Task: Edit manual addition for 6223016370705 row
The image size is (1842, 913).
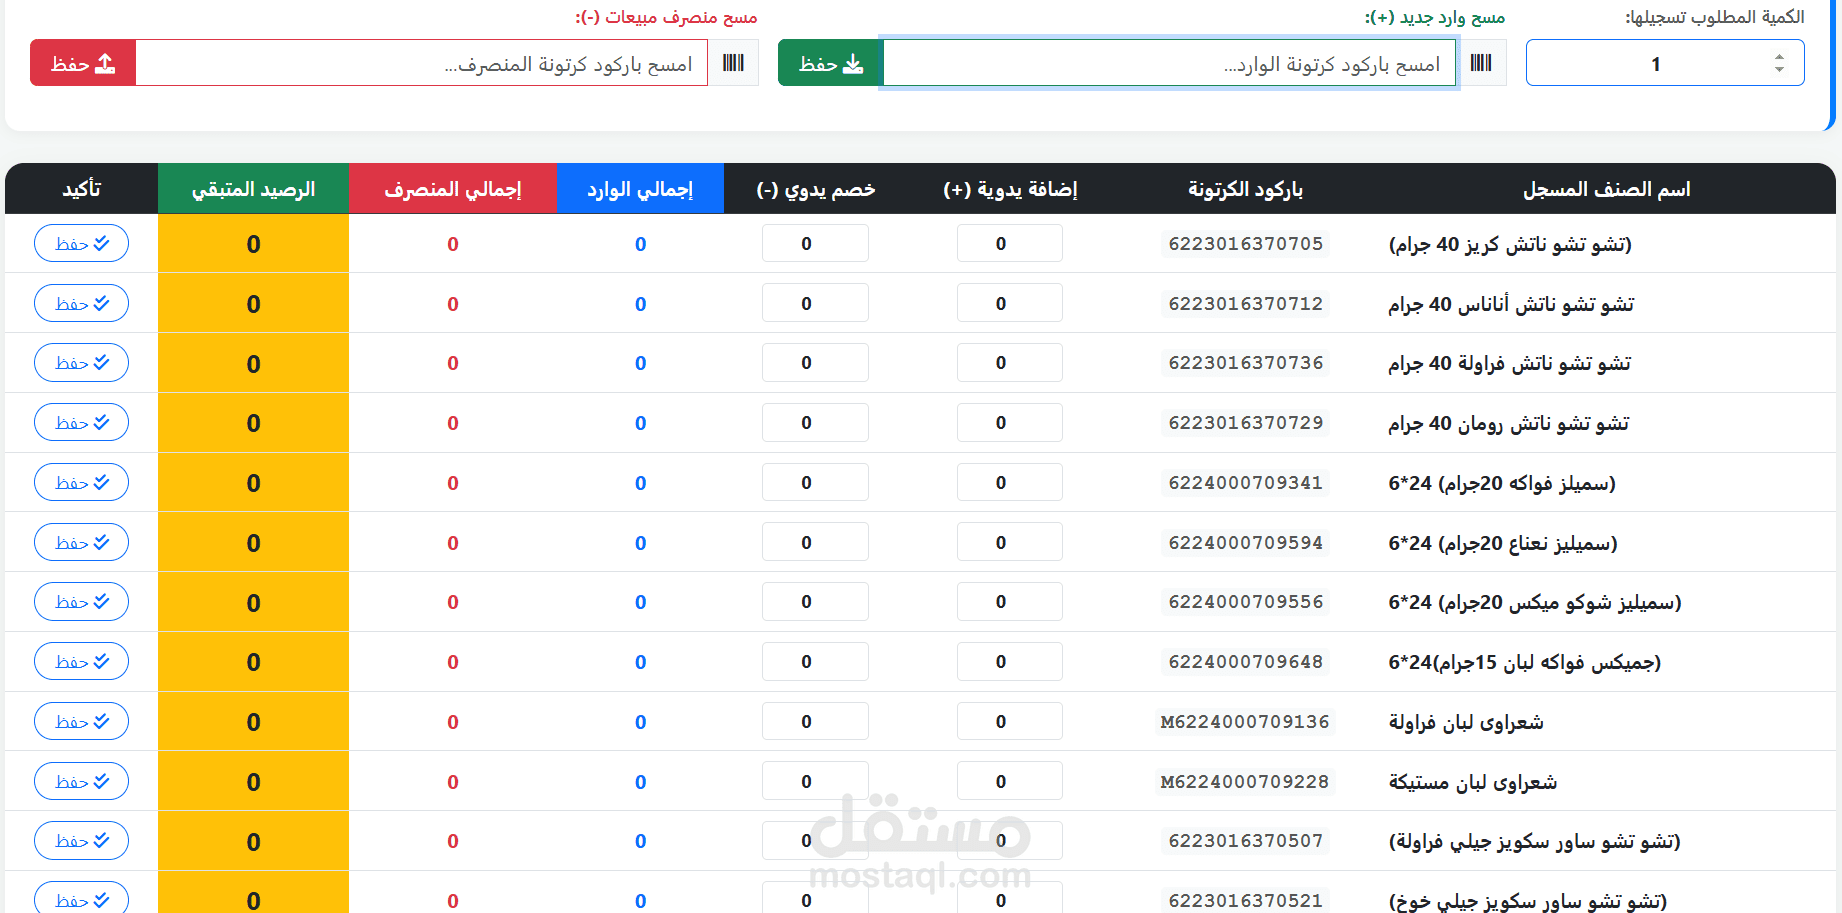Action: [1009, 243]
